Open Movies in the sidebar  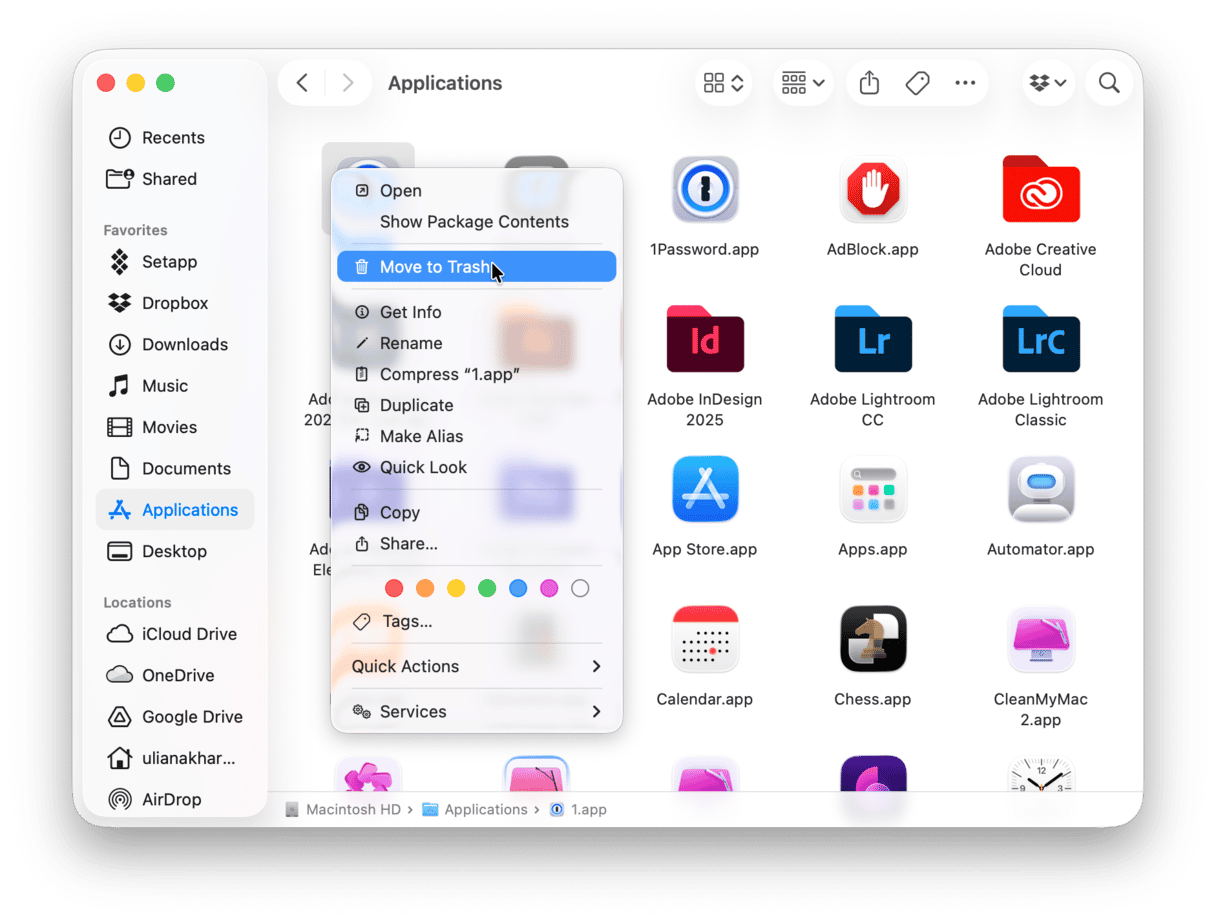pos(175,427)
